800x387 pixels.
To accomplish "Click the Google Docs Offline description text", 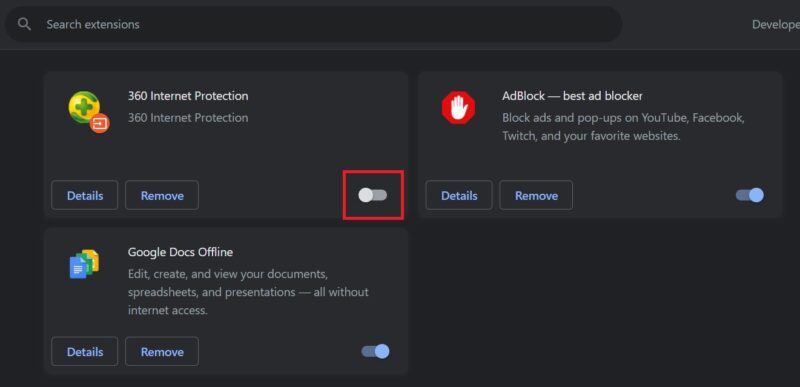I will coord(248,292).
